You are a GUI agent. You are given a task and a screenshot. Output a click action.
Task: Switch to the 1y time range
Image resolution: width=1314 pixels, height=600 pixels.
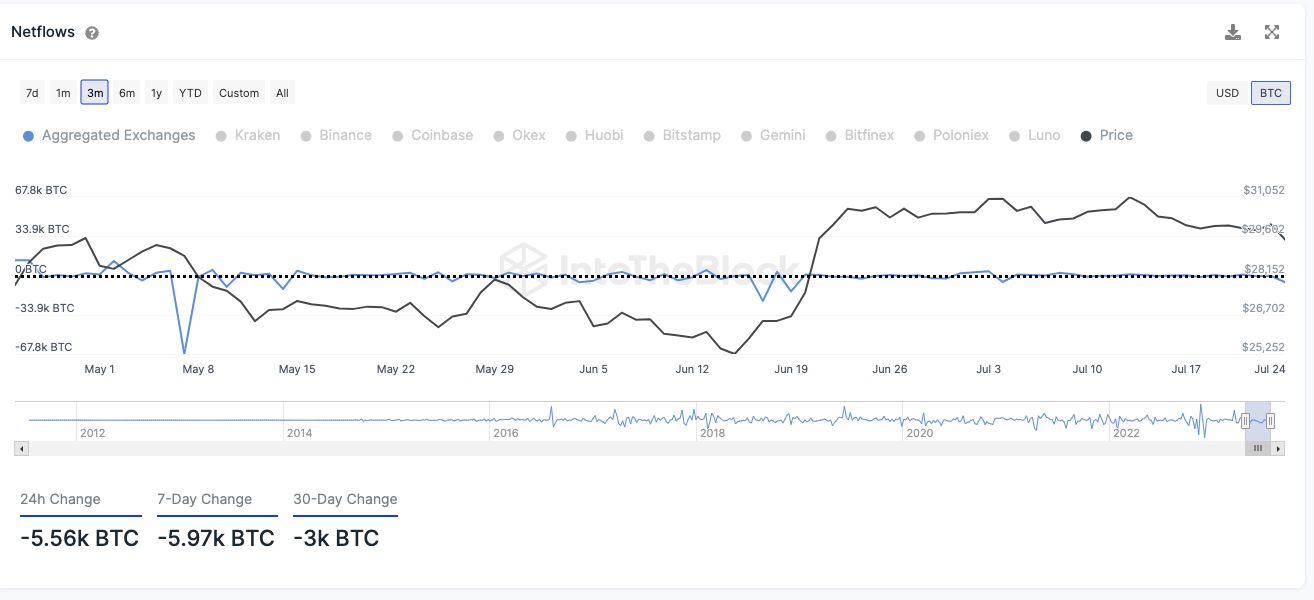(x=156, y=93)
